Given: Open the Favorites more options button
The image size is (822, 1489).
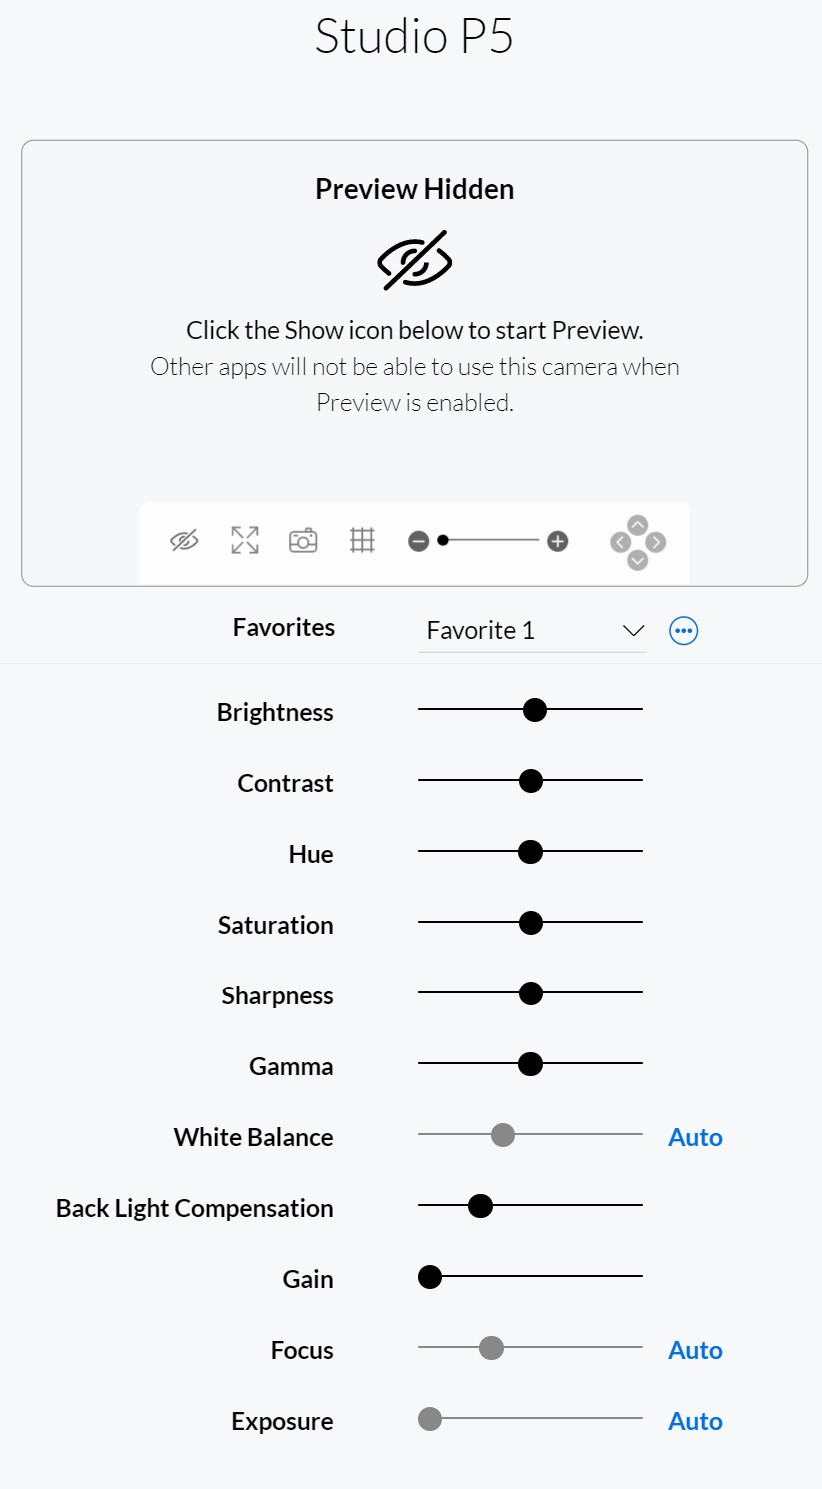Looking at the screenshot, I should coord(683,631).
